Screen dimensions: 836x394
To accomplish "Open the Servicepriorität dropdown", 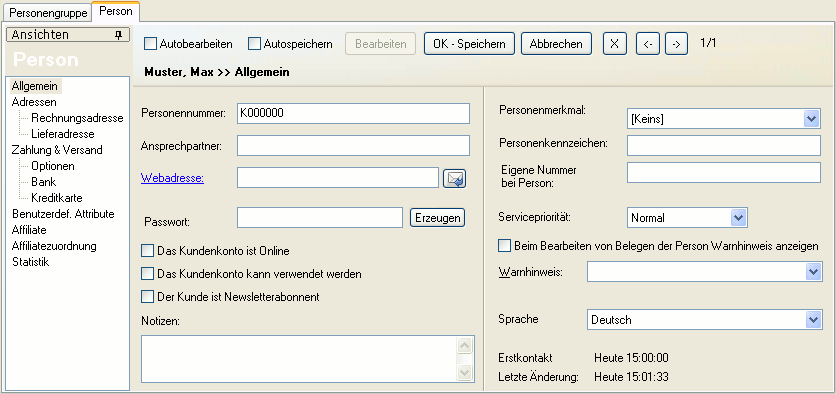I will [738, 218].
